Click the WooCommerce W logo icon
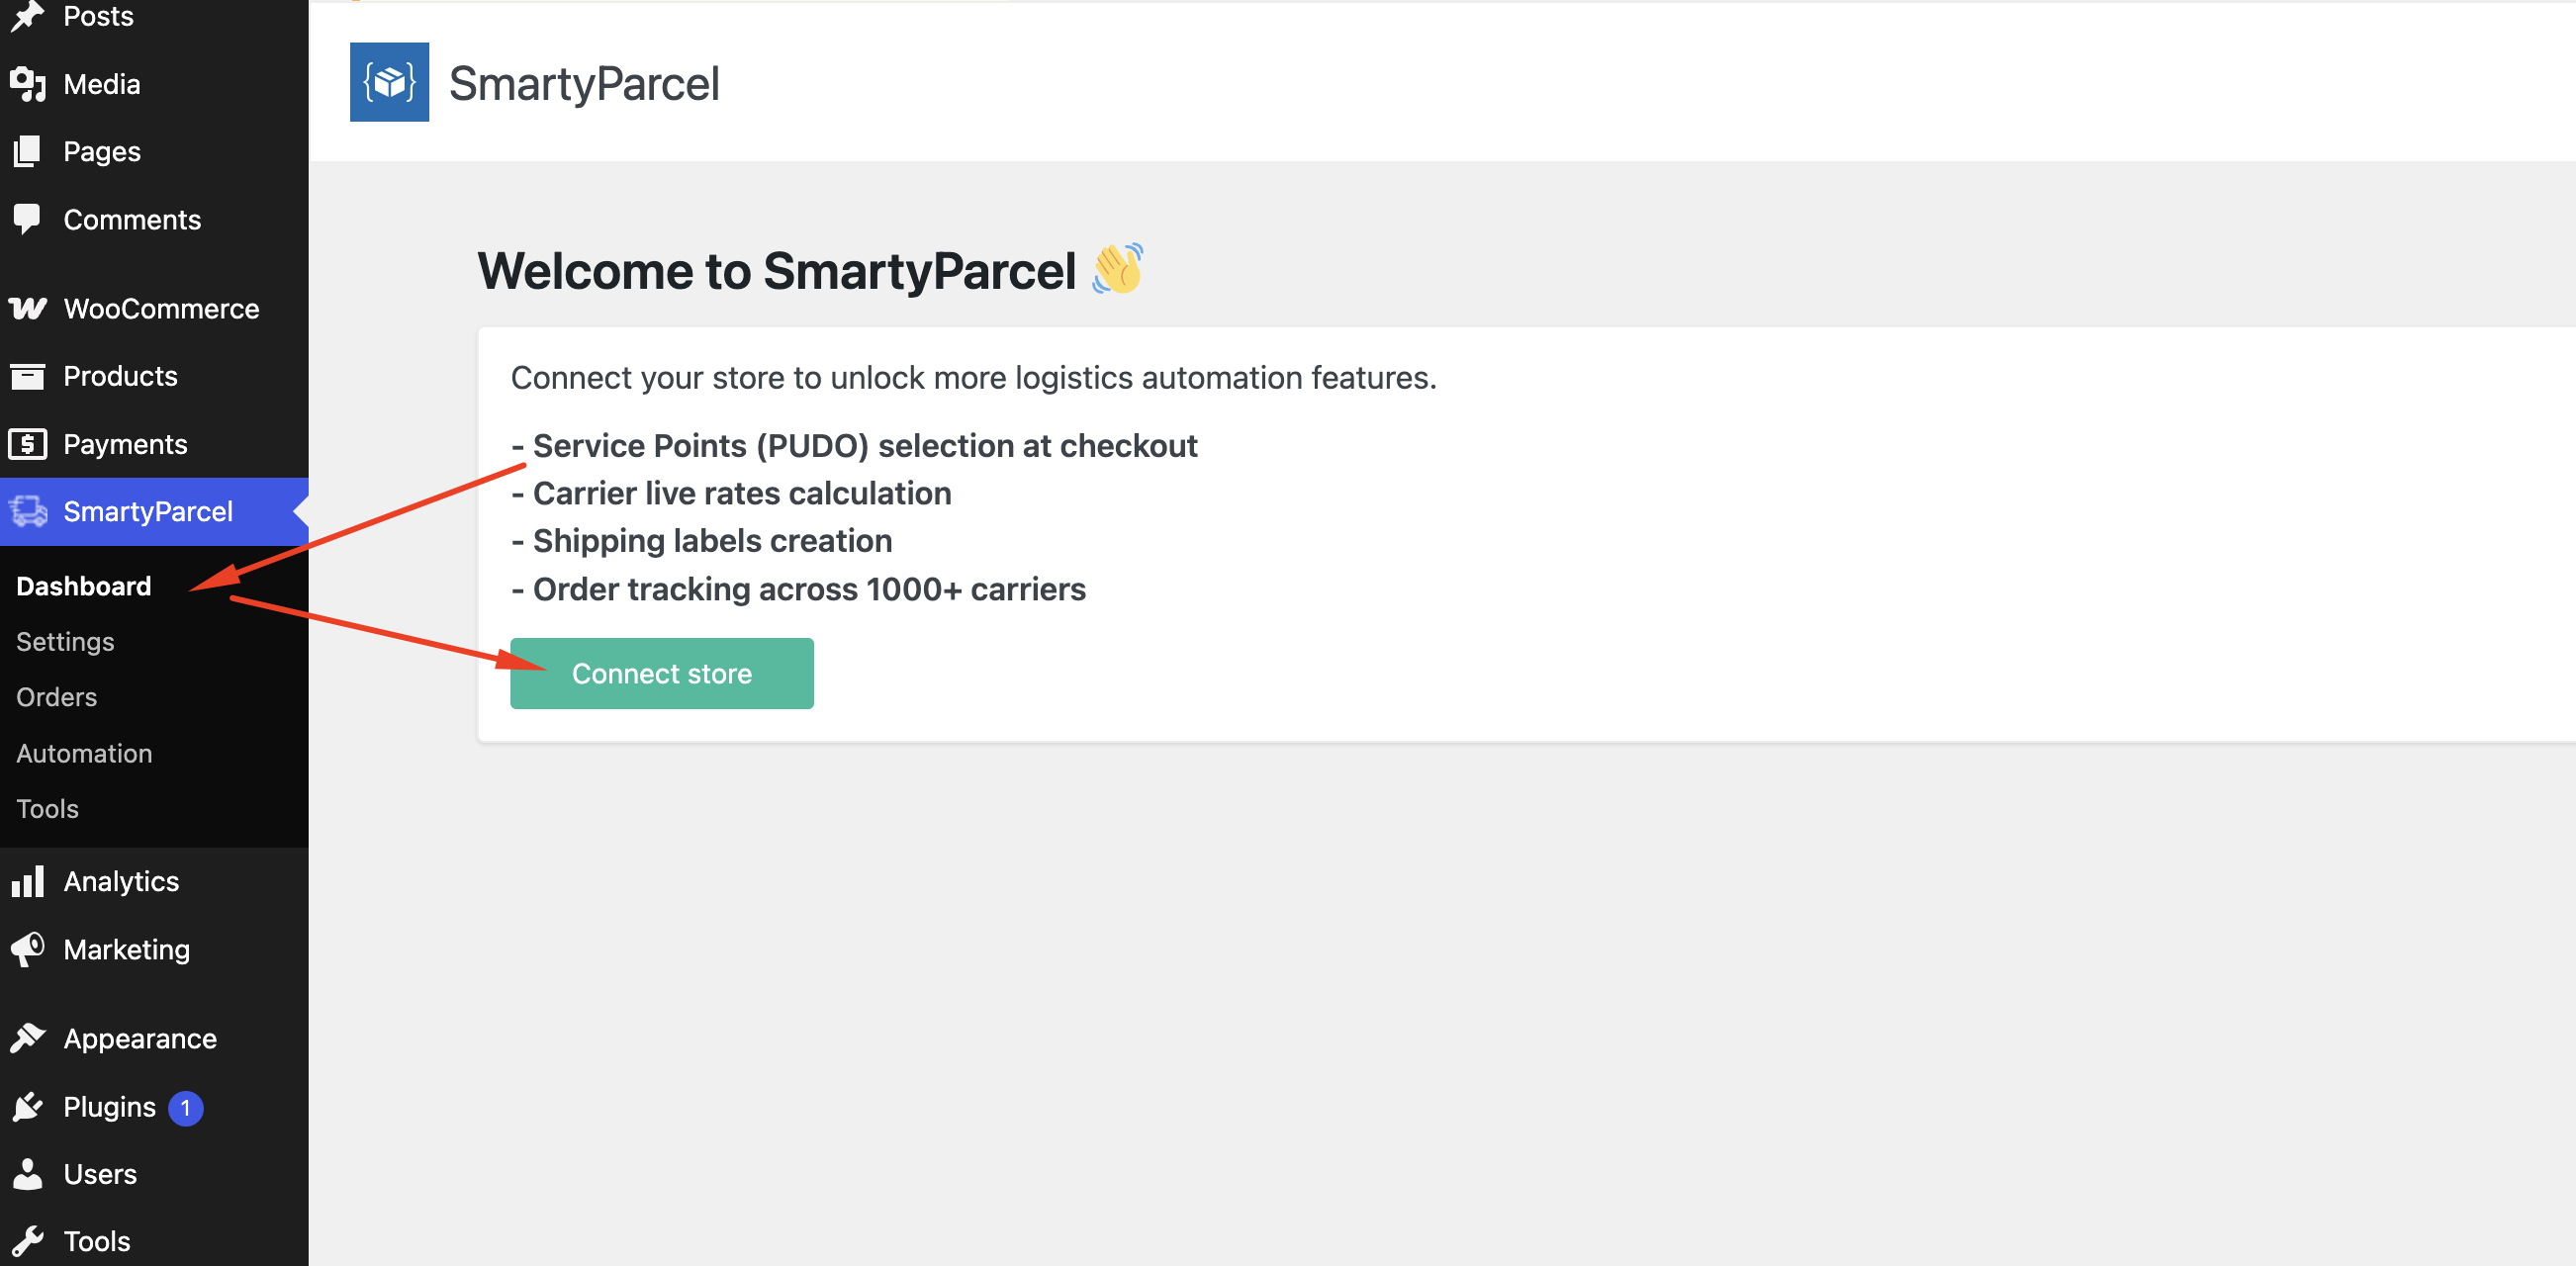Viewport: 2576px width, 1266px height. coord(27,308)
